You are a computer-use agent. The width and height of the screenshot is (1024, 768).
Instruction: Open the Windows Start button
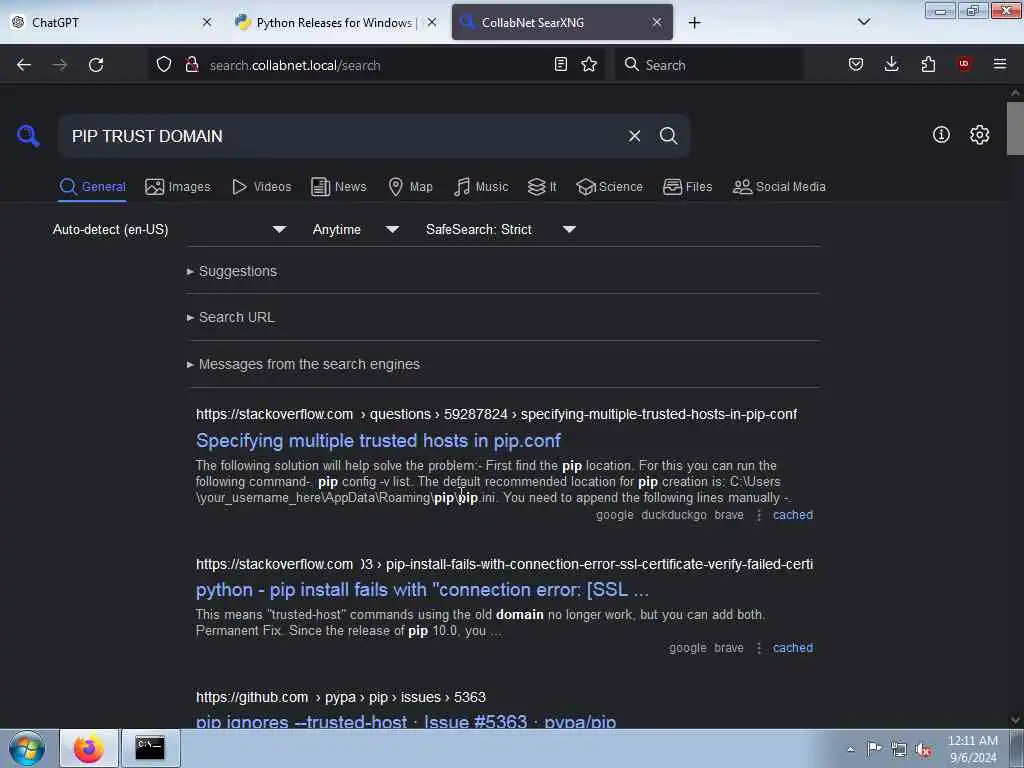(27, 748)
